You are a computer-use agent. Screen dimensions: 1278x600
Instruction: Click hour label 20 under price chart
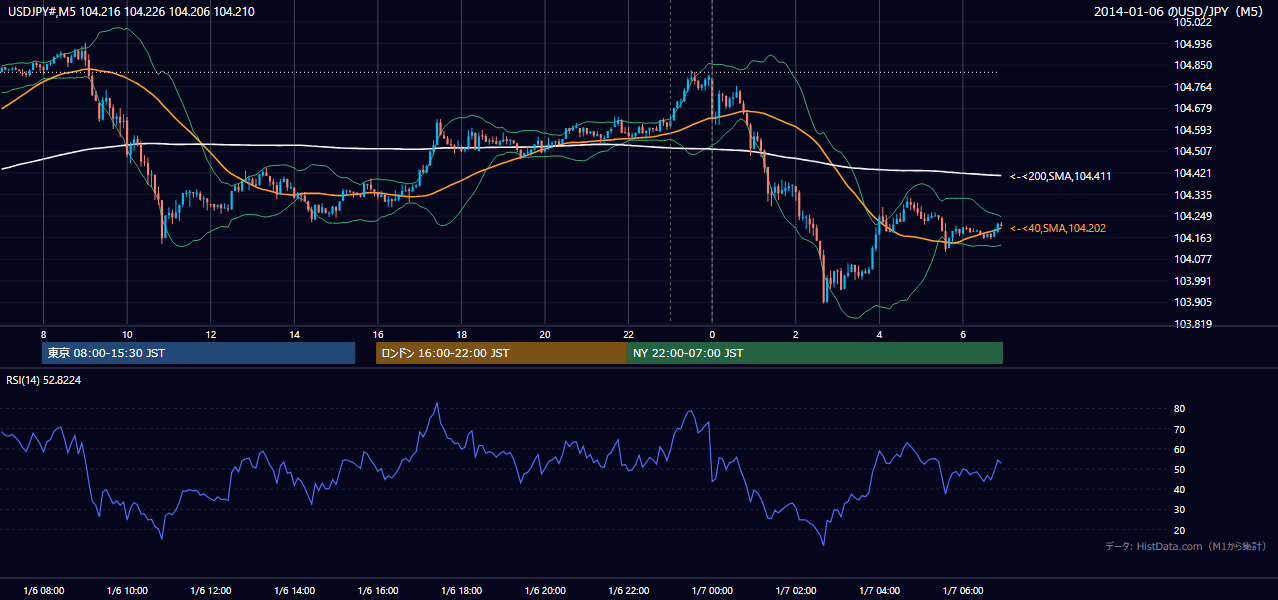click(545, 334)
